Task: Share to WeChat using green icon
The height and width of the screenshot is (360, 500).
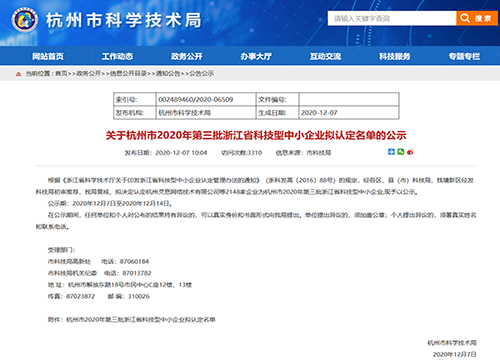Action: [401, 152]
